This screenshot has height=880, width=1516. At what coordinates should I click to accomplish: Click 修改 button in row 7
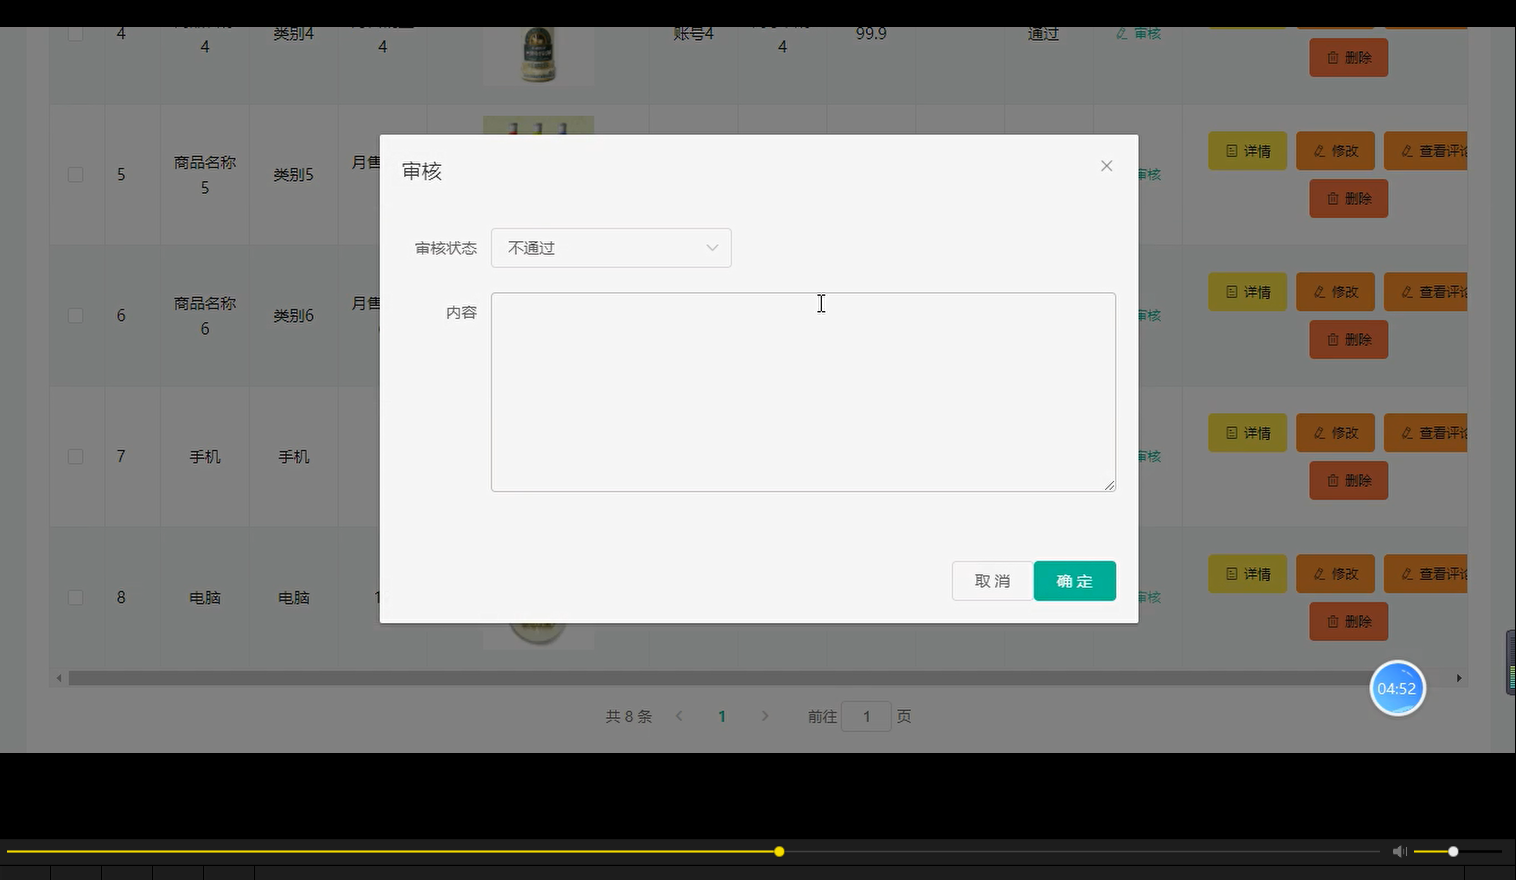1335,433
